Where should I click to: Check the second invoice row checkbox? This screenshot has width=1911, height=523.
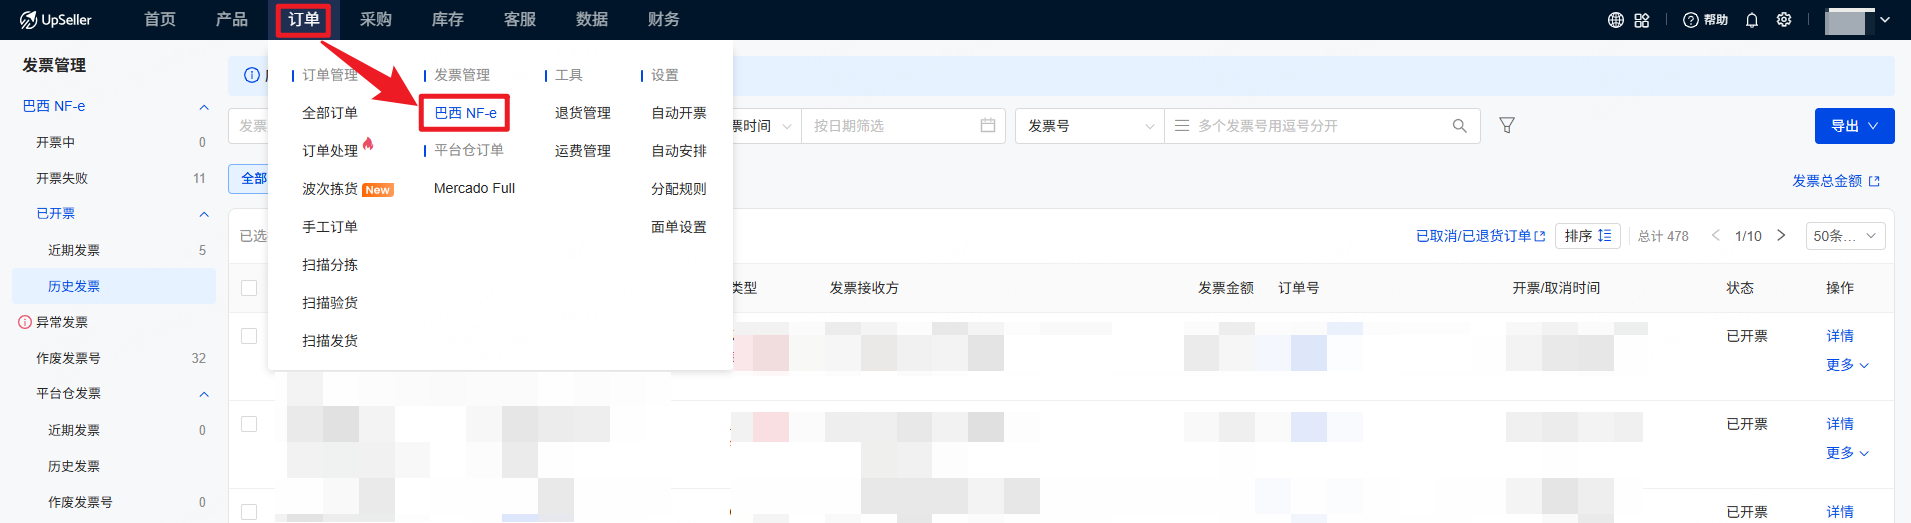pos(249,424)
